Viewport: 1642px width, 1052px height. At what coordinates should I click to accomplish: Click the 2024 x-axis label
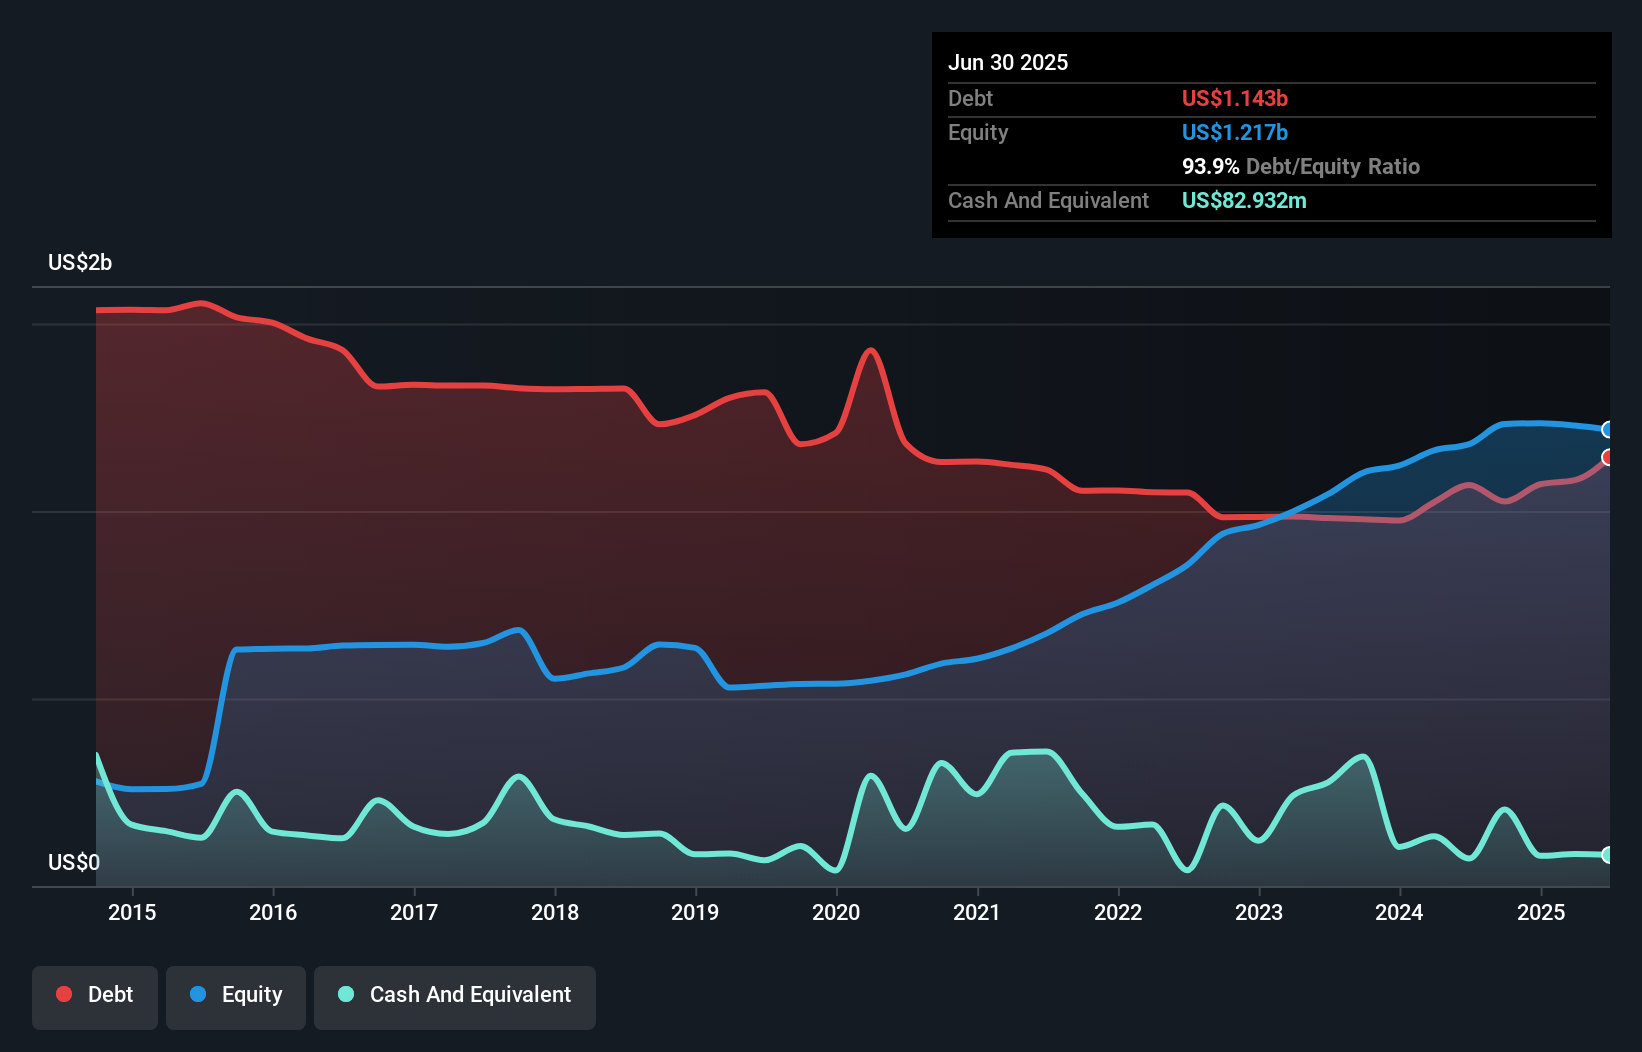1399,912
